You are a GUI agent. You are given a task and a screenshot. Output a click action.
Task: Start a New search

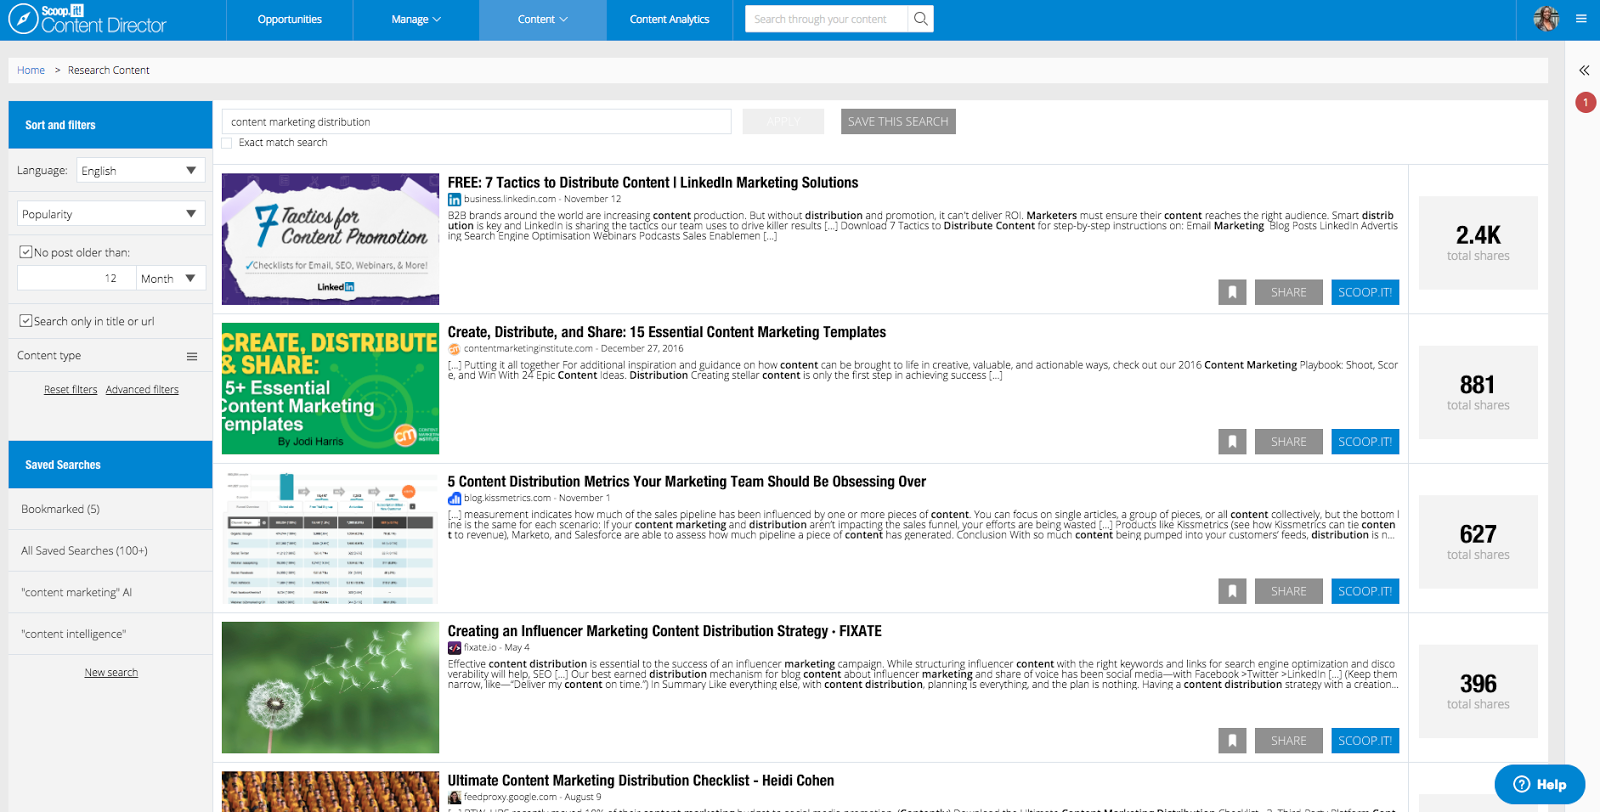[111, 673]
